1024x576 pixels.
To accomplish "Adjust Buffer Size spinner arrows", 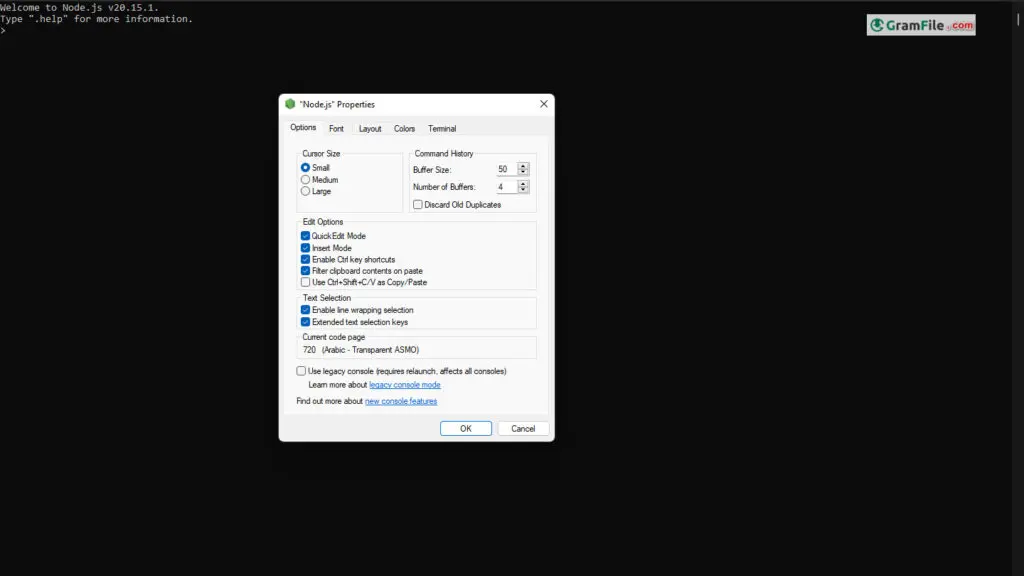I will click(523, 169).
